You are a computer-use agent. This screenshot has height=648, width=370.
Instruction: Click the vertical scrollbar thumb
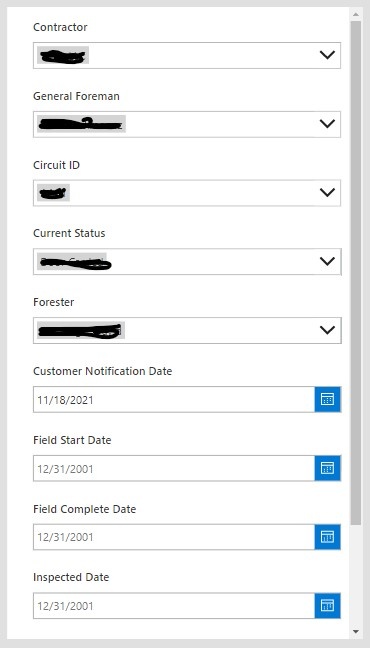coord(356,273)
